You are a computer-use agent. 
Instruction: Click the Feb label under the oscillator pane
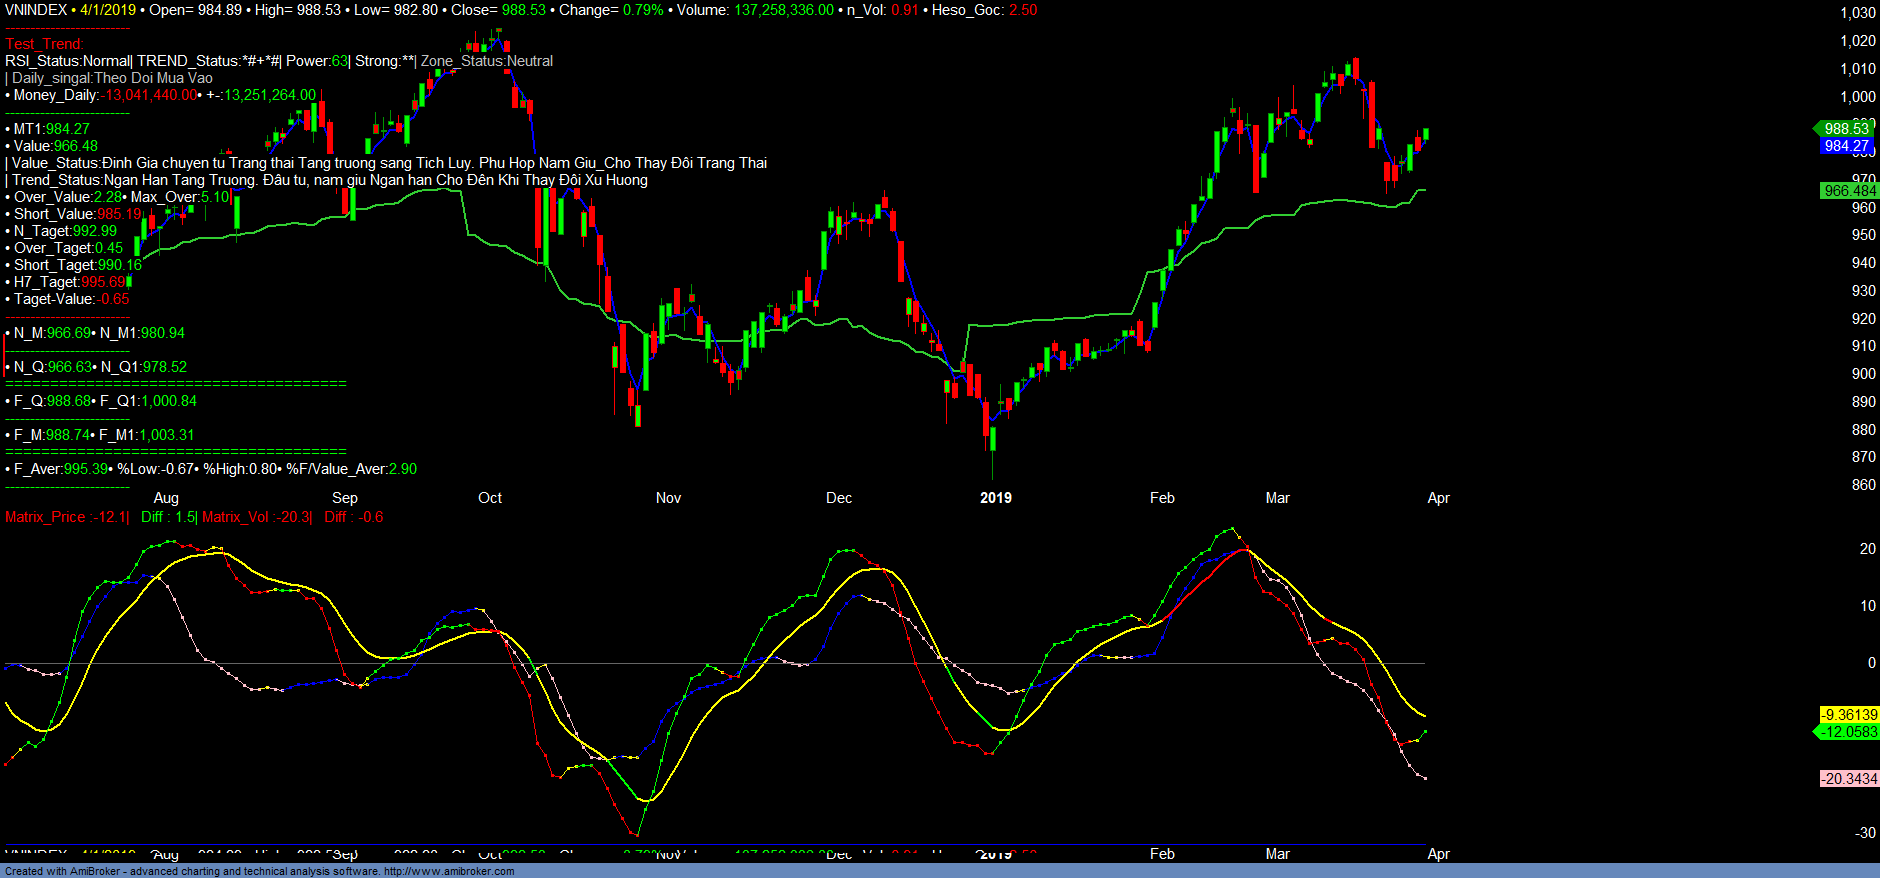tap(1162, 854)
